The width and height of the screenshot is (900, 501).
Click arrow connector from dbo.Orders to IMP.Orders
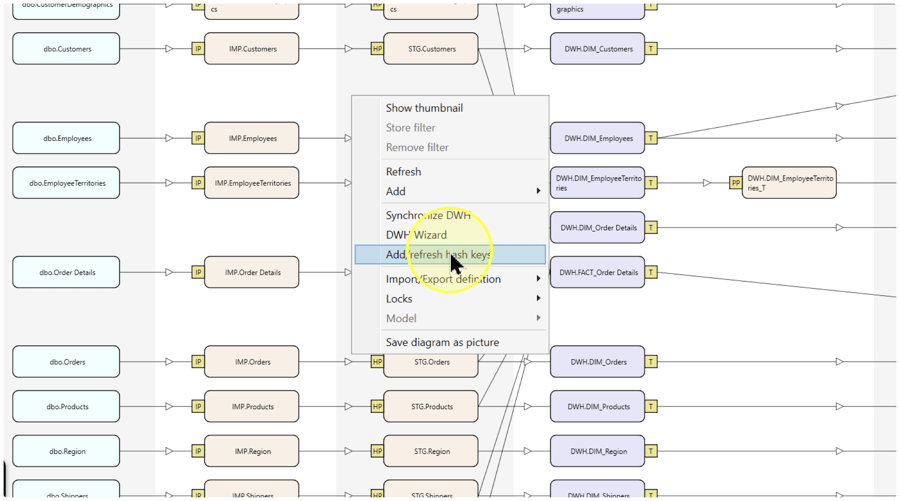(169, 362)
